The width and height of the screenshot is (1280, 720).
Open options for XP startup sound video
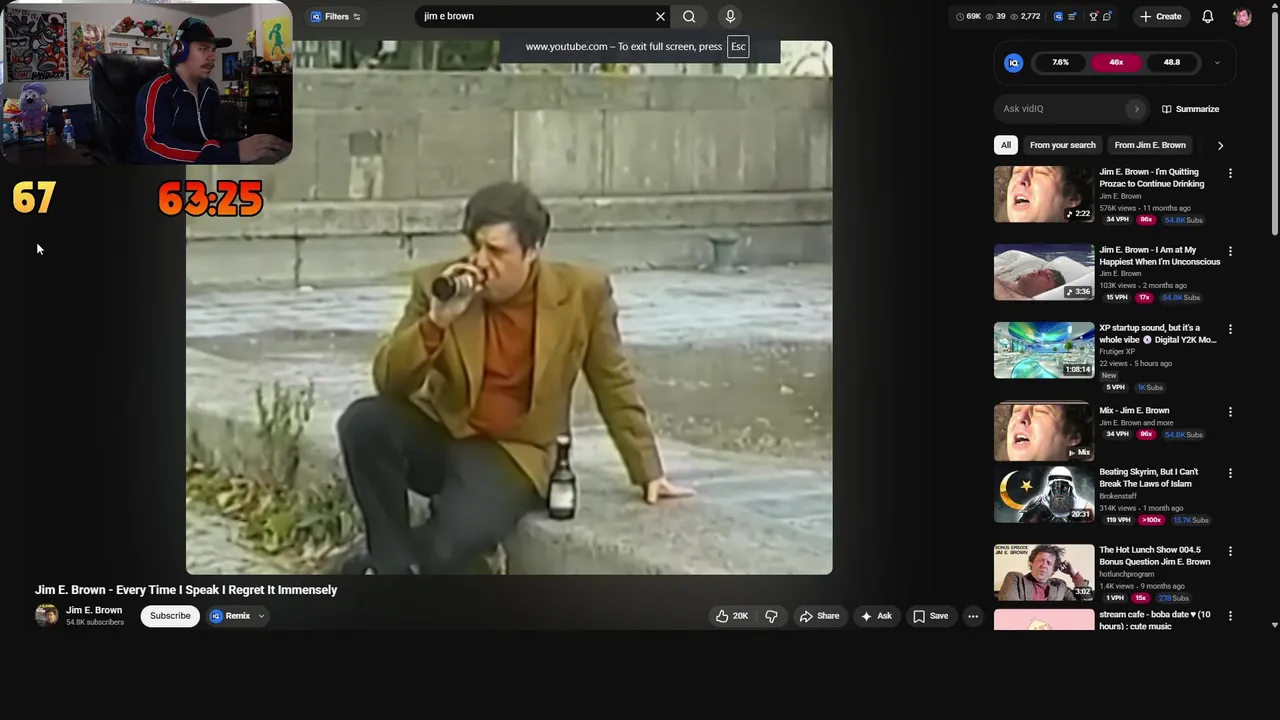point(1230,329)
